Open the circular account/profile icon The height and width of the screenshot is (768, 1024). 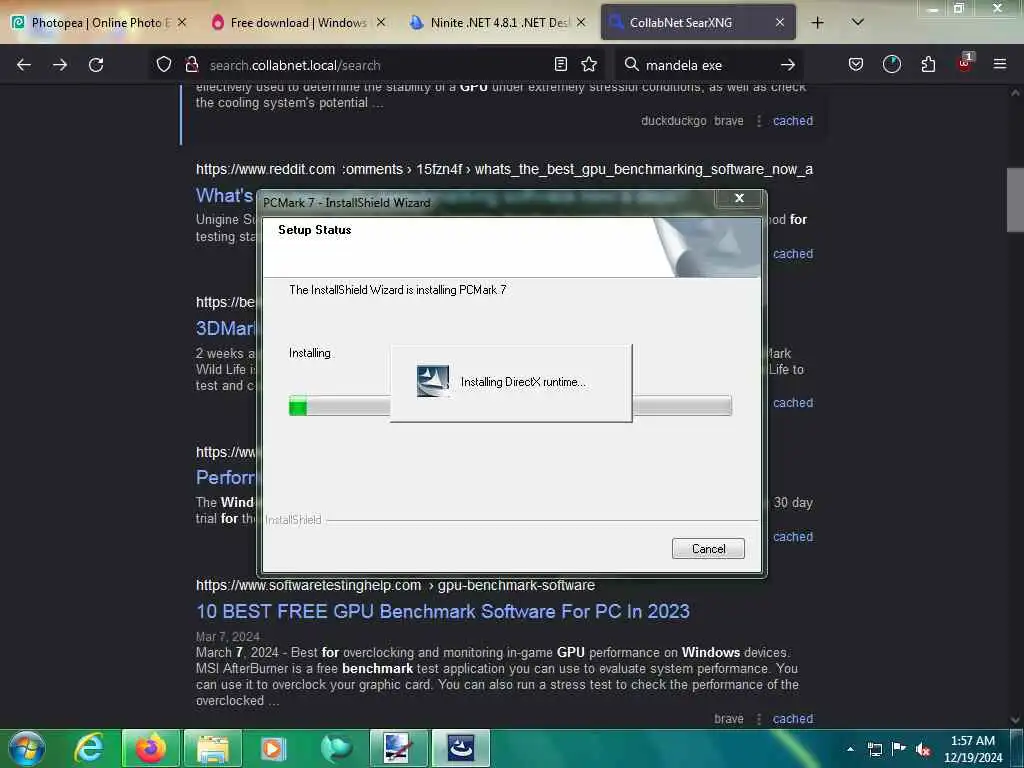tap(891, 64)
